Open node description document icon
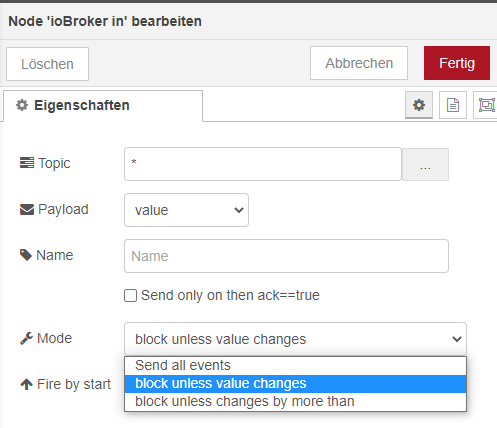The height and width of the screenshot is (428, 497). pyautogui.click(x=453, y=105)
